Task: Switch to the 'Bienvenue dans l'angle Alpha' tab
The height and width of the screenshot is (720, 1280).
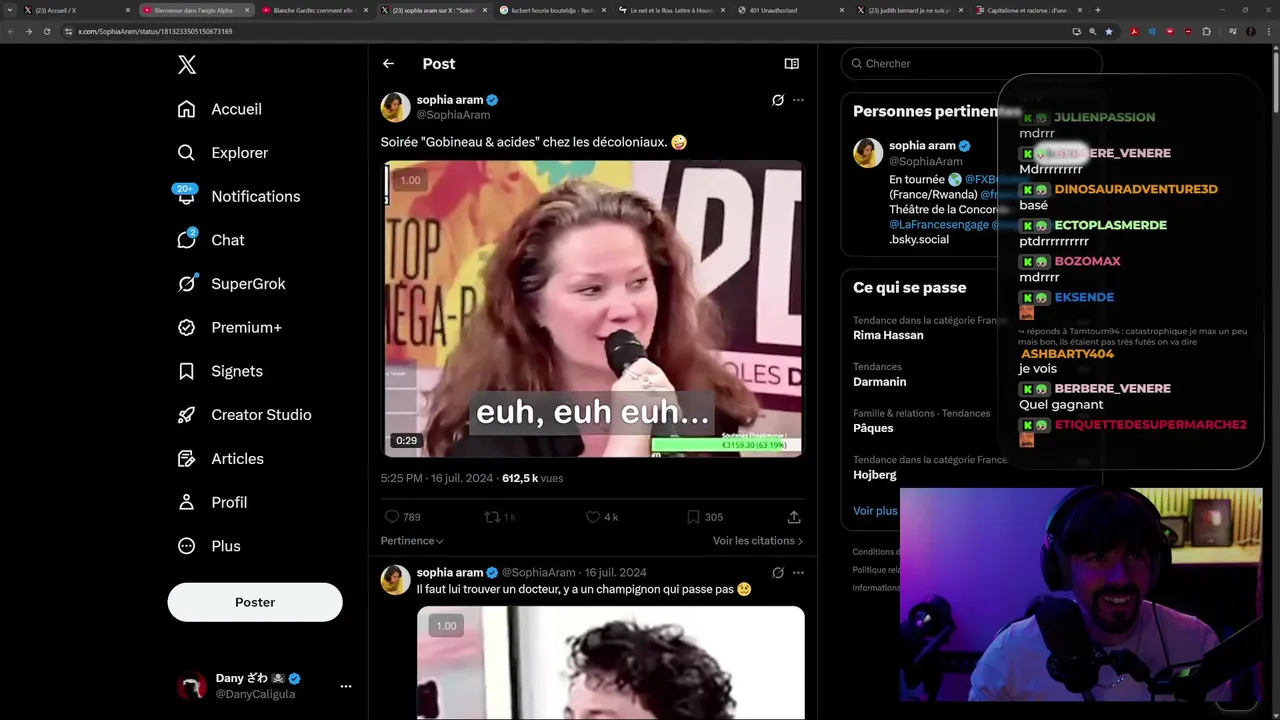Action: (x=195, y=10)
